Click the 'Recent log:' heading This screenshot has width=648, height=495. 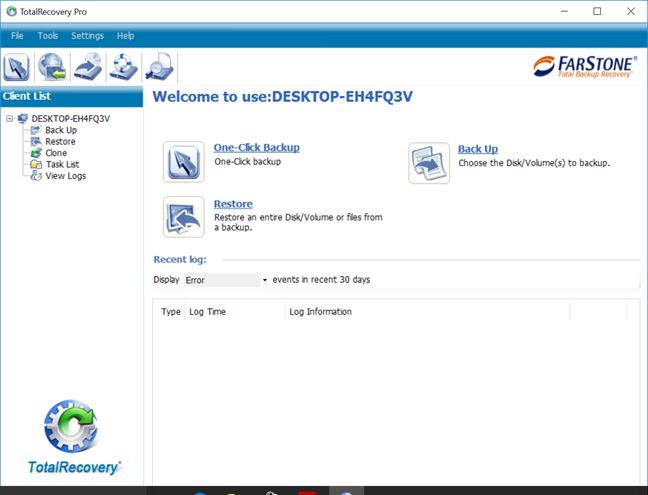(180, 259)
